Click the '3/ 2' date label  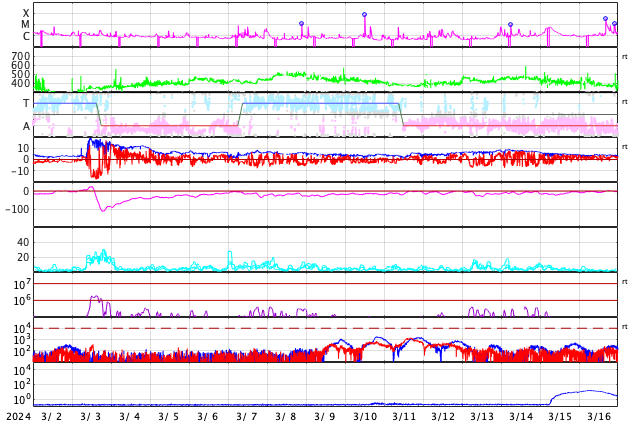[x=51, y=417]
